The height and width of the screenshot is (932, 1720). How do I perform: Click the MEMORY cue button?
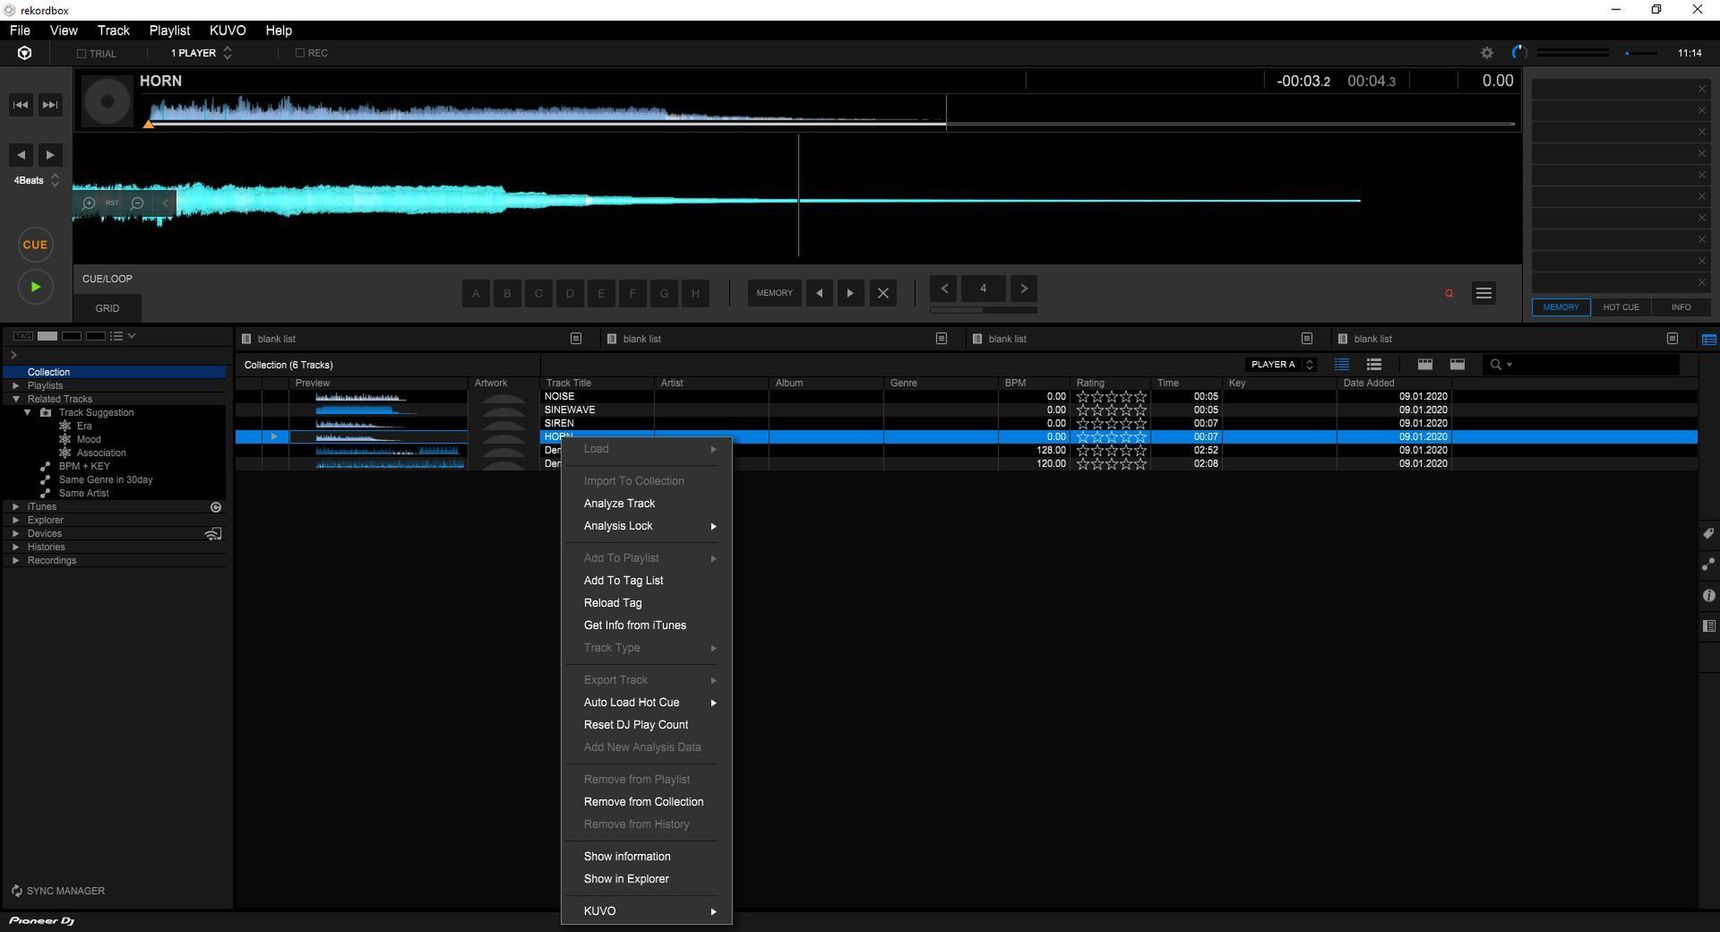click(x=774, y=293)
